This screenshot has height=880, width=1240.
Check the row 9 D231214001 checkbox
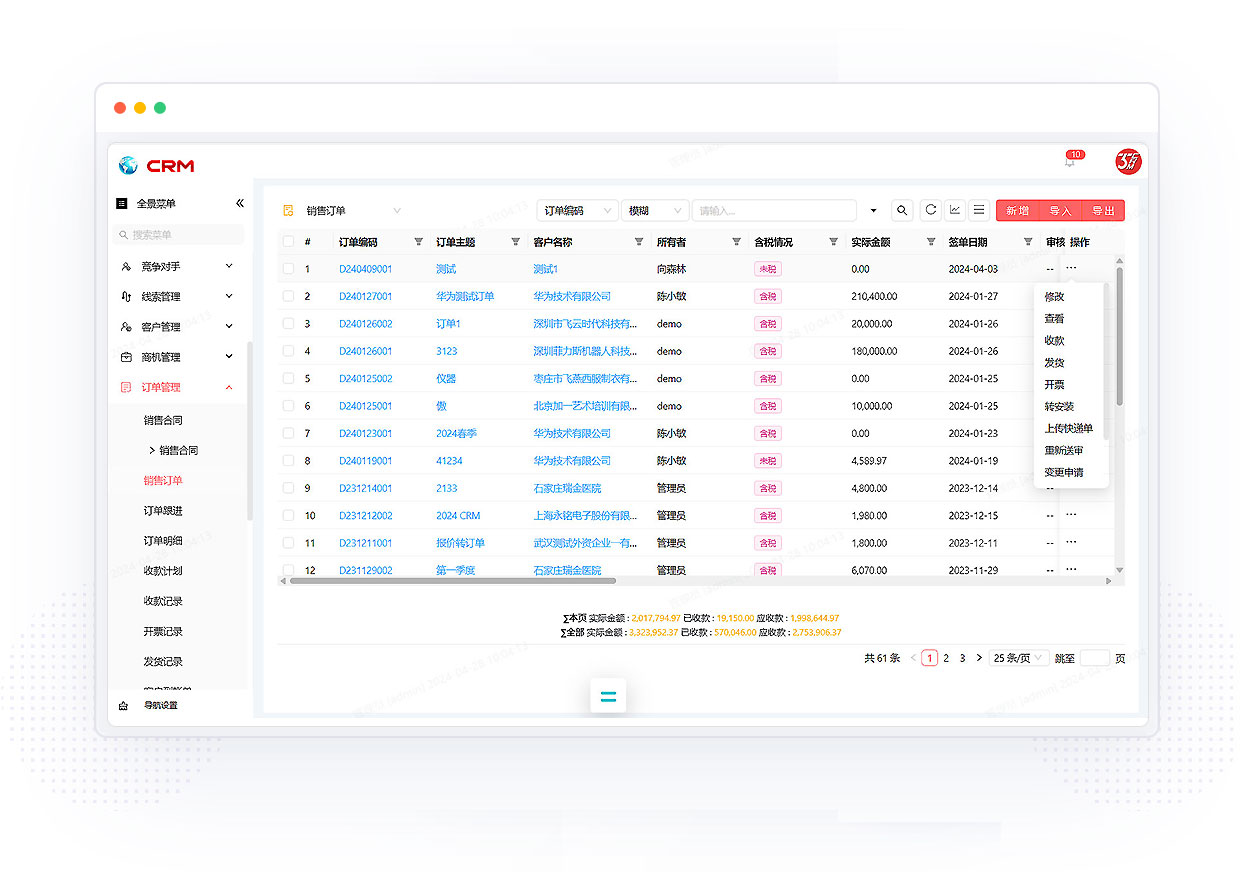pos(289,488)
